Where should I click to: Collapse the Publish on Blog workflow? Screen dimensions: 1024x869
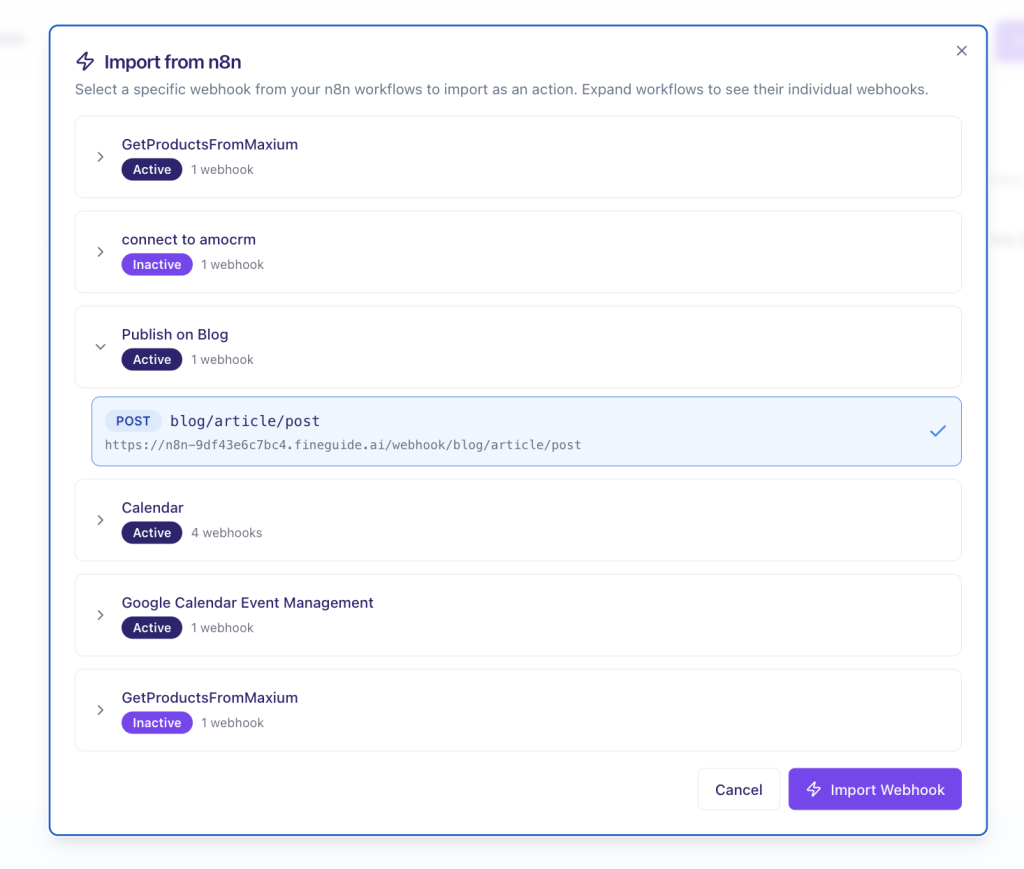pos(100,347)
